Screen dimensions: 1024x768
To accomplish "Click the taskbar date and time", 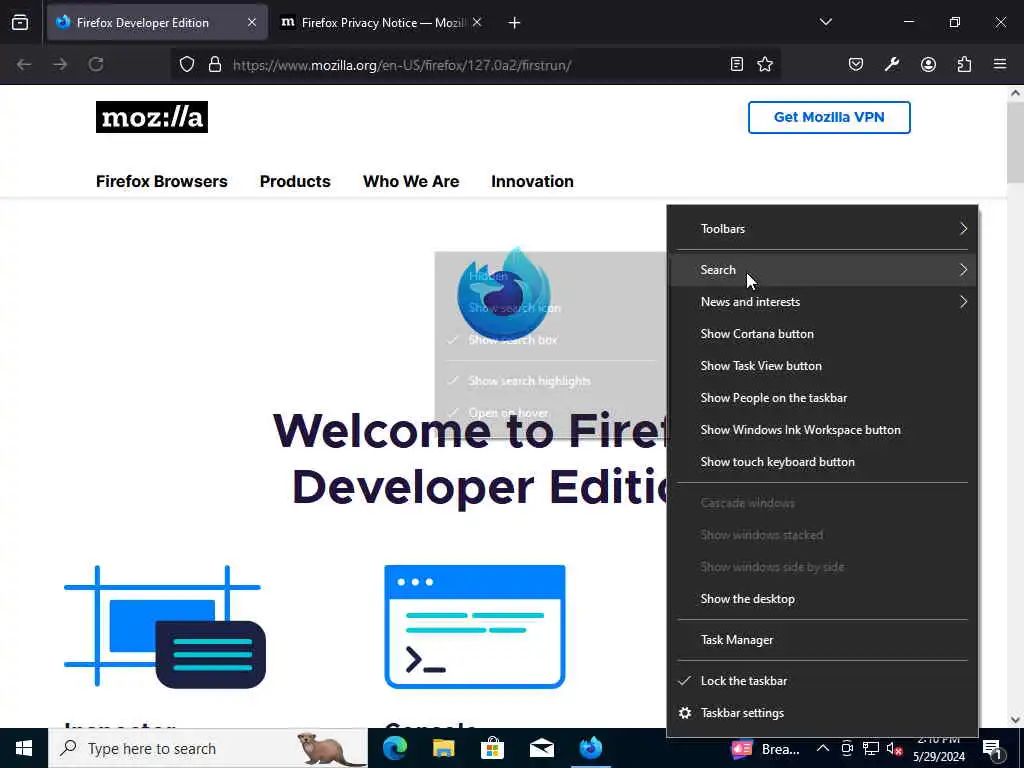I will coord(938,749).
